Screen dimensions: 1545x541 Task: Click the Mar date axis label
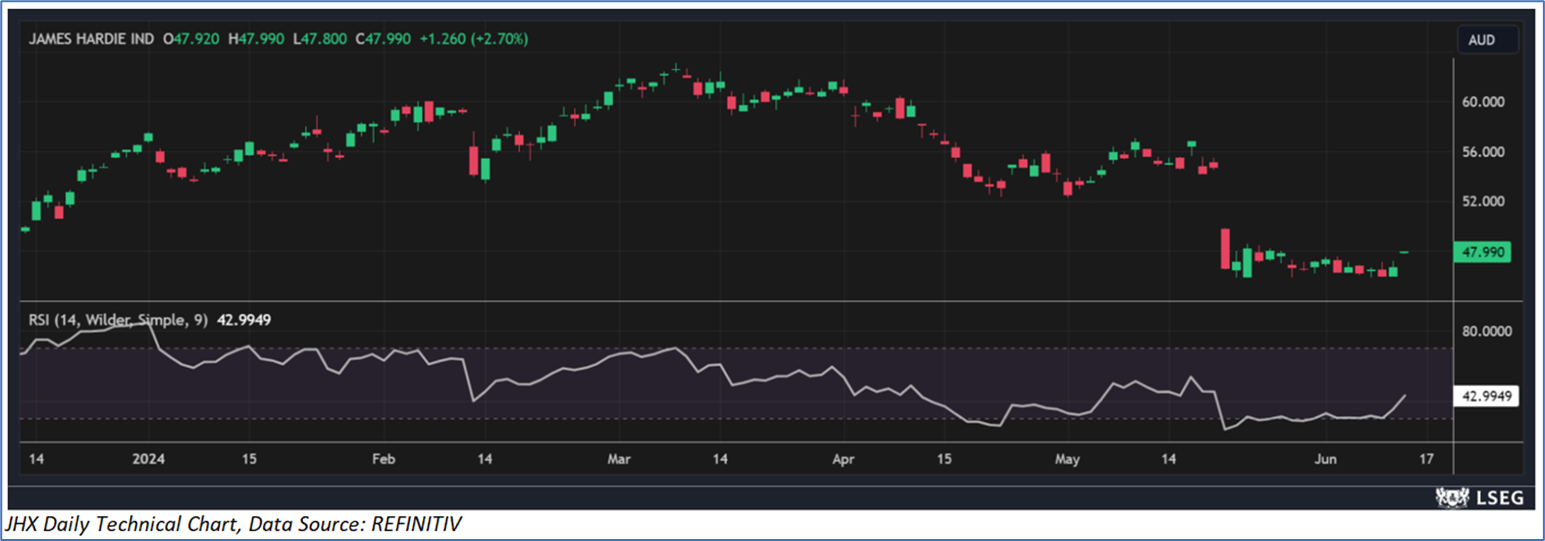[618, 460]
